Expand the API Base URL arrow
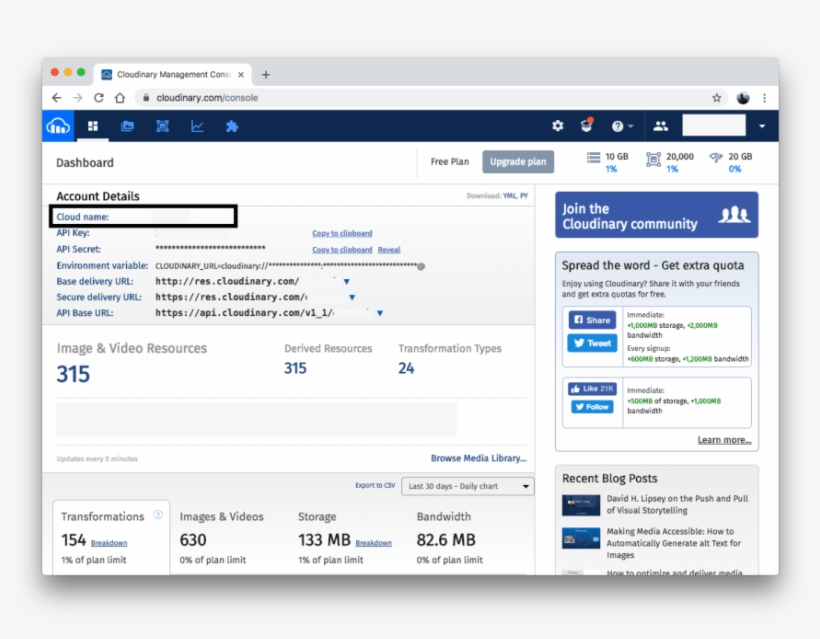This screenshot has height=639, width=820. [x=380, y=313]
